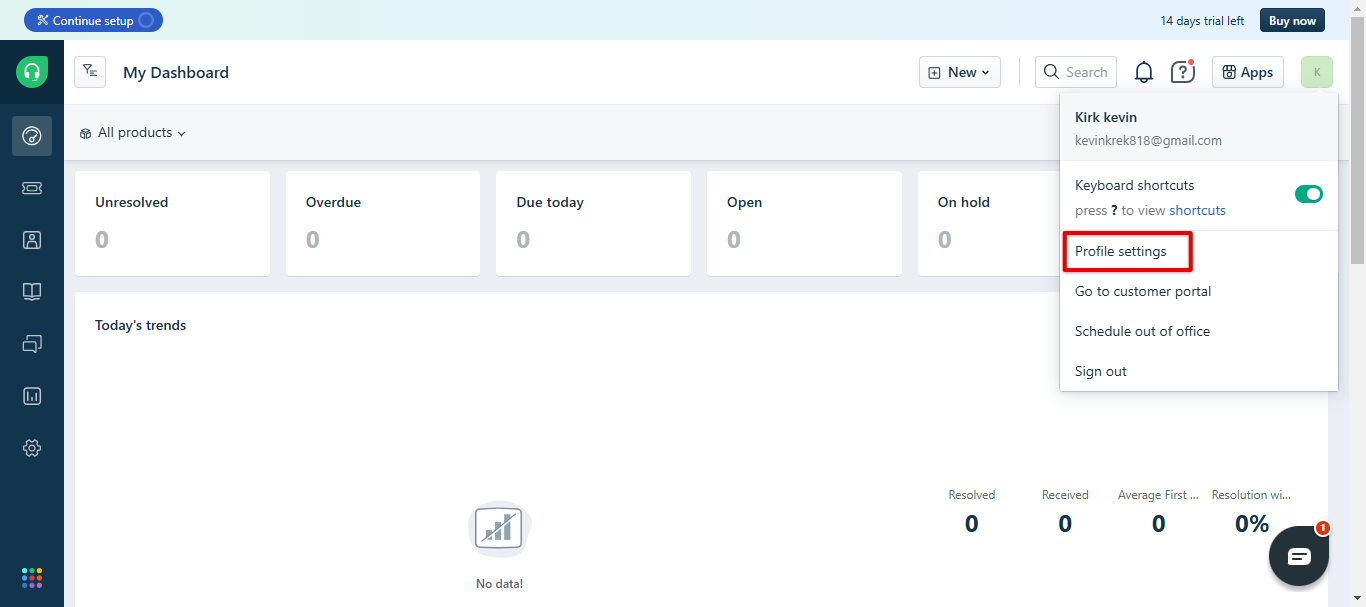Click the Kirk kevin name

[1106, 117]
